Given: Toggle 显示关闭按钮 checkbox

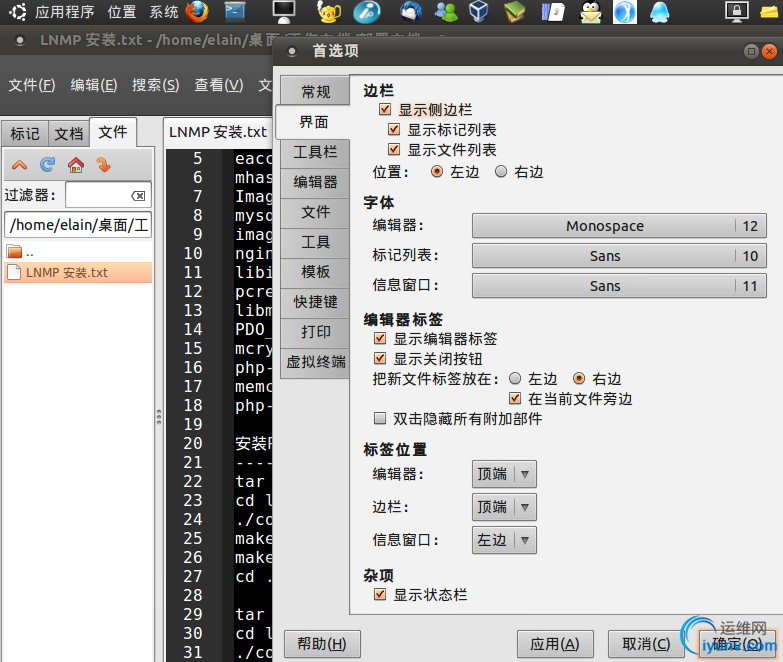Looking at the screenshot, I should [x=380, y=358].
